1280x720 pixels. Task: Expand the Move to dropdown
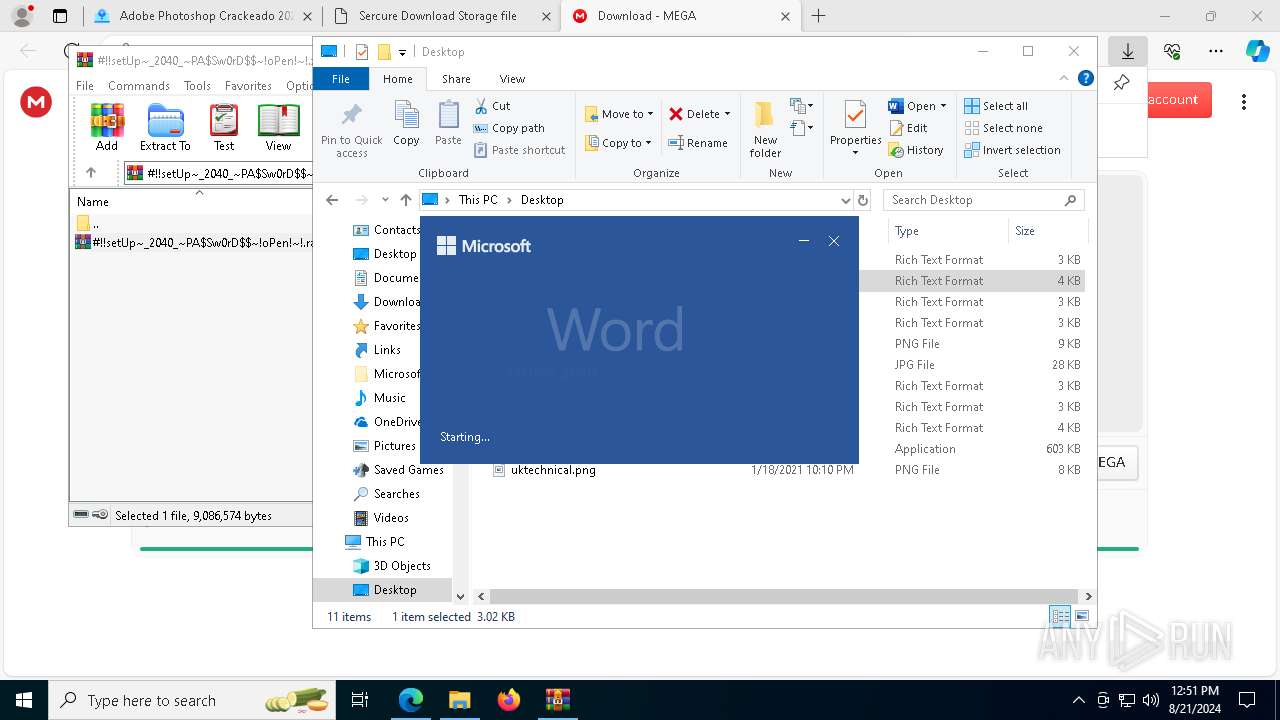(650, 114)
